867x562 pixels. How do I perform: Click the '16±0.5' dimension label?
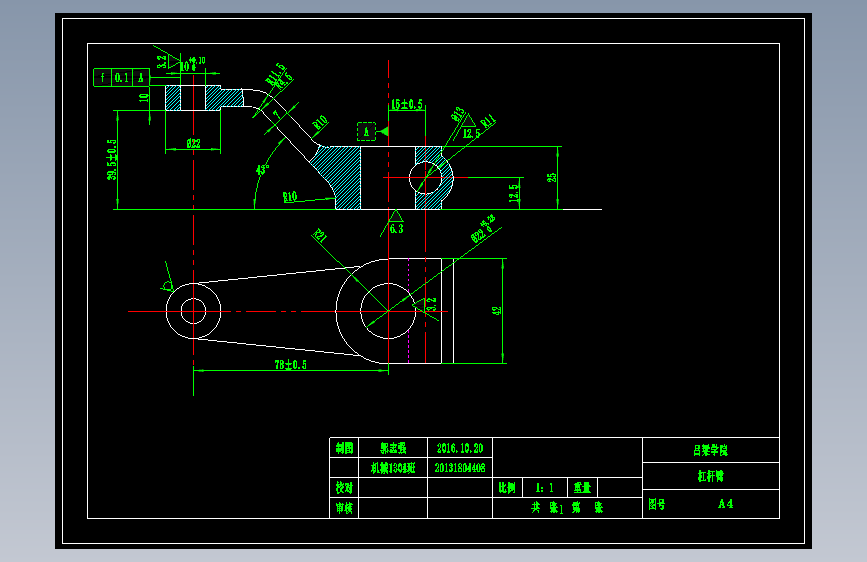pyautogui.click(x=407, y=105)
